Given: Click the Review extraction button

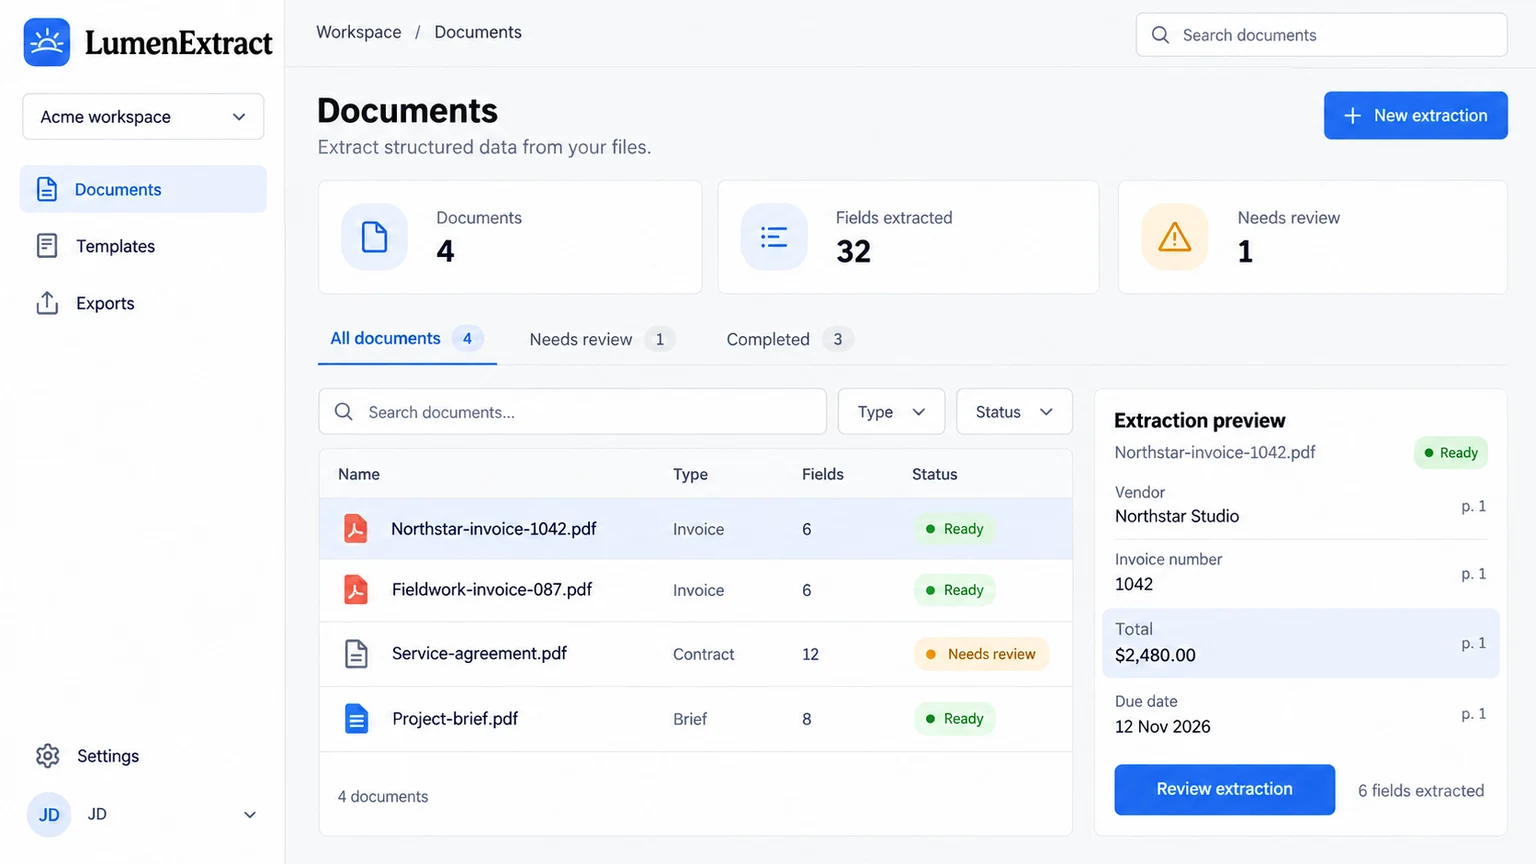Looking at the screenshot, I should point(1224,790).
